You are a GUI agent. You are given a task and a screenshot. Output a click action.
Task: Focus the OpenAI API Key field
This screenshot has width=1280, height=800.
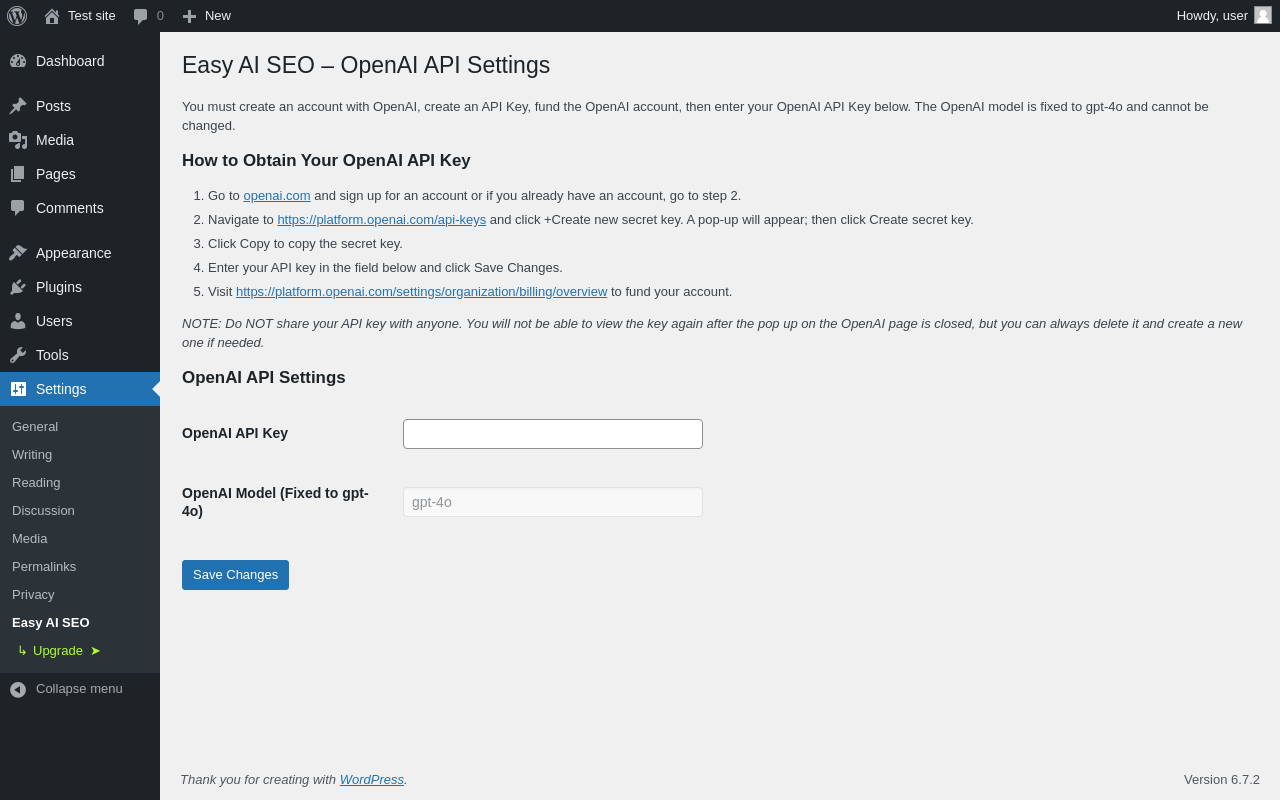pyautogui.click(x=553, y=434)
